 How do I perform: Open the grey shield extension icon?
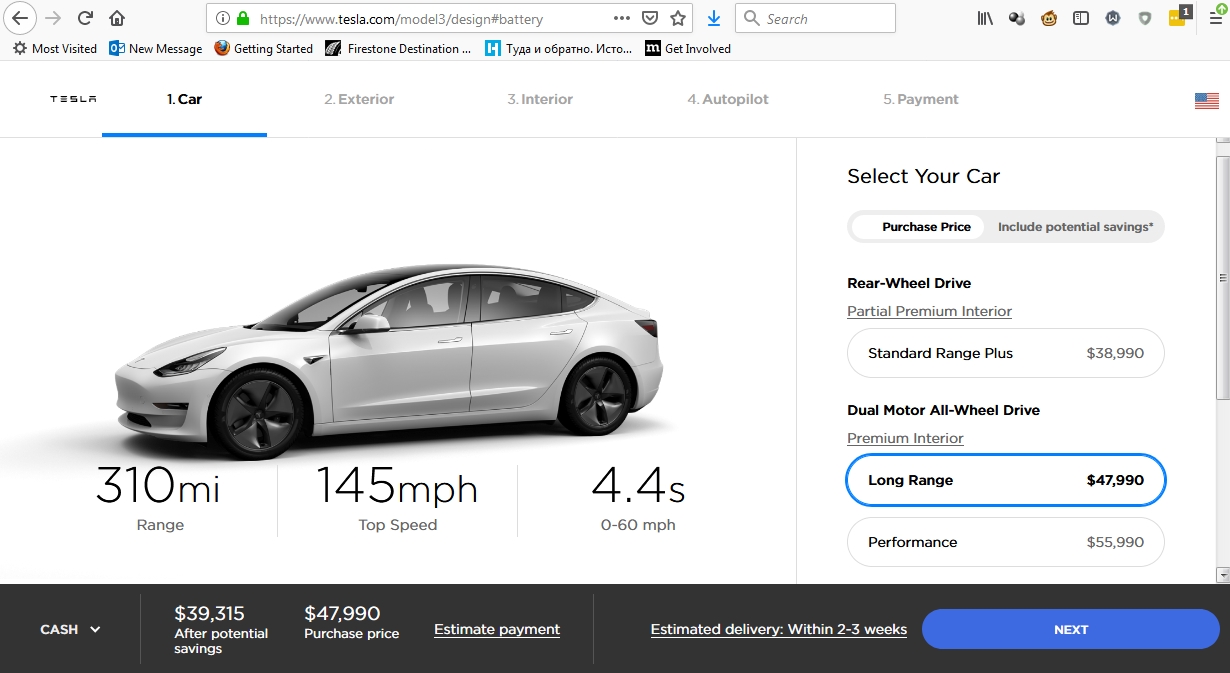pos(1145,18)
